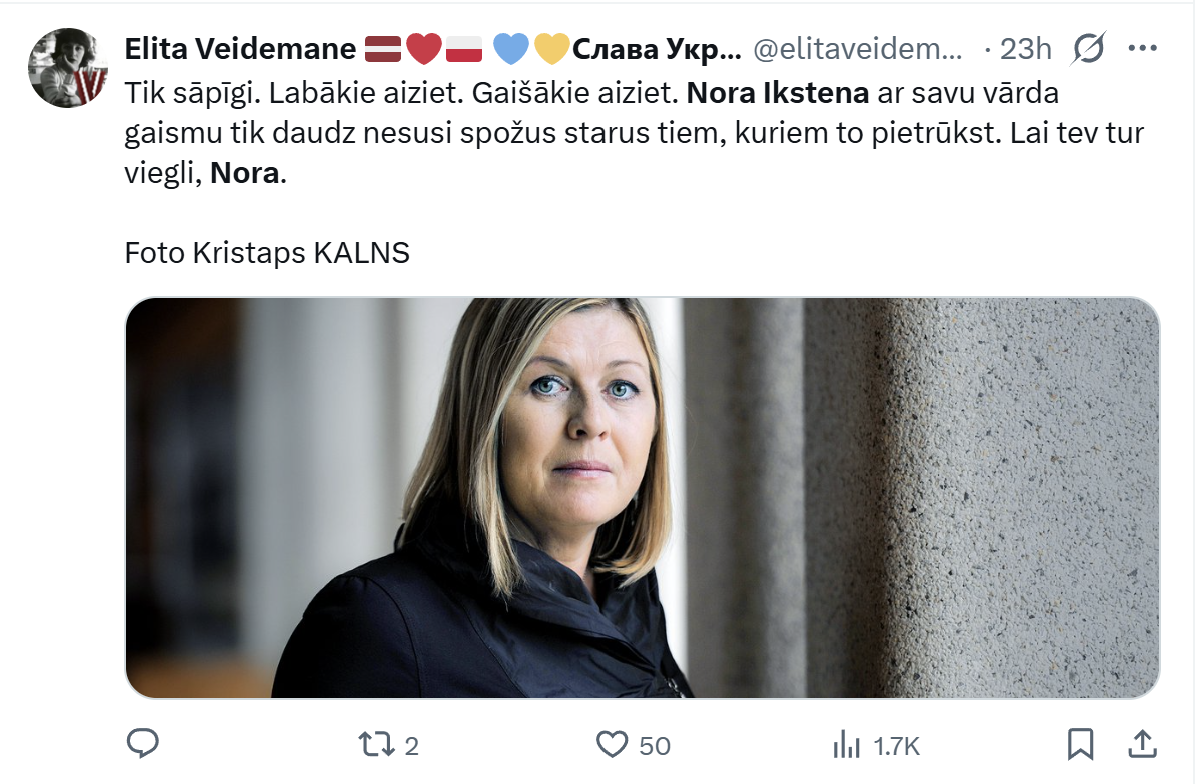Click the Grok explain icon beside timestamp

tap(1088, 48)
